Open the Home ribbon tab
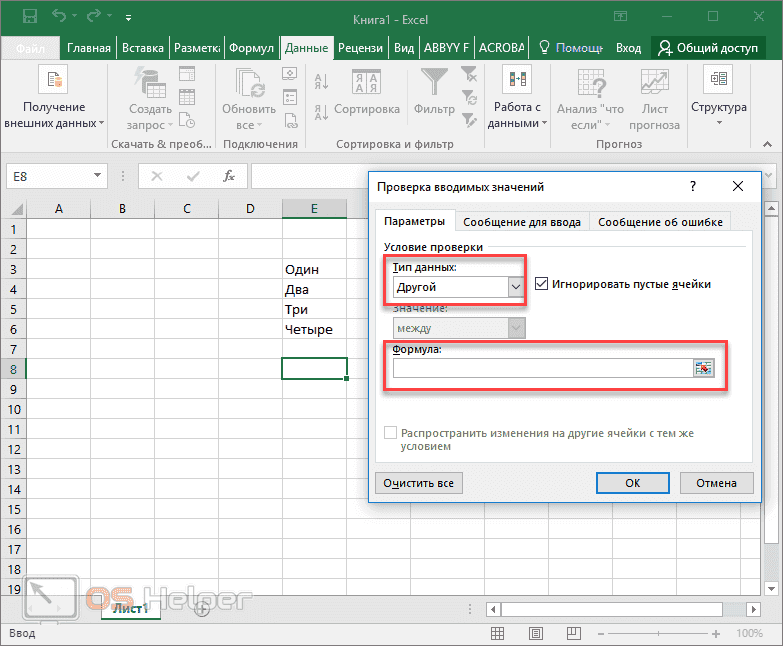 [x=90, y=48]
